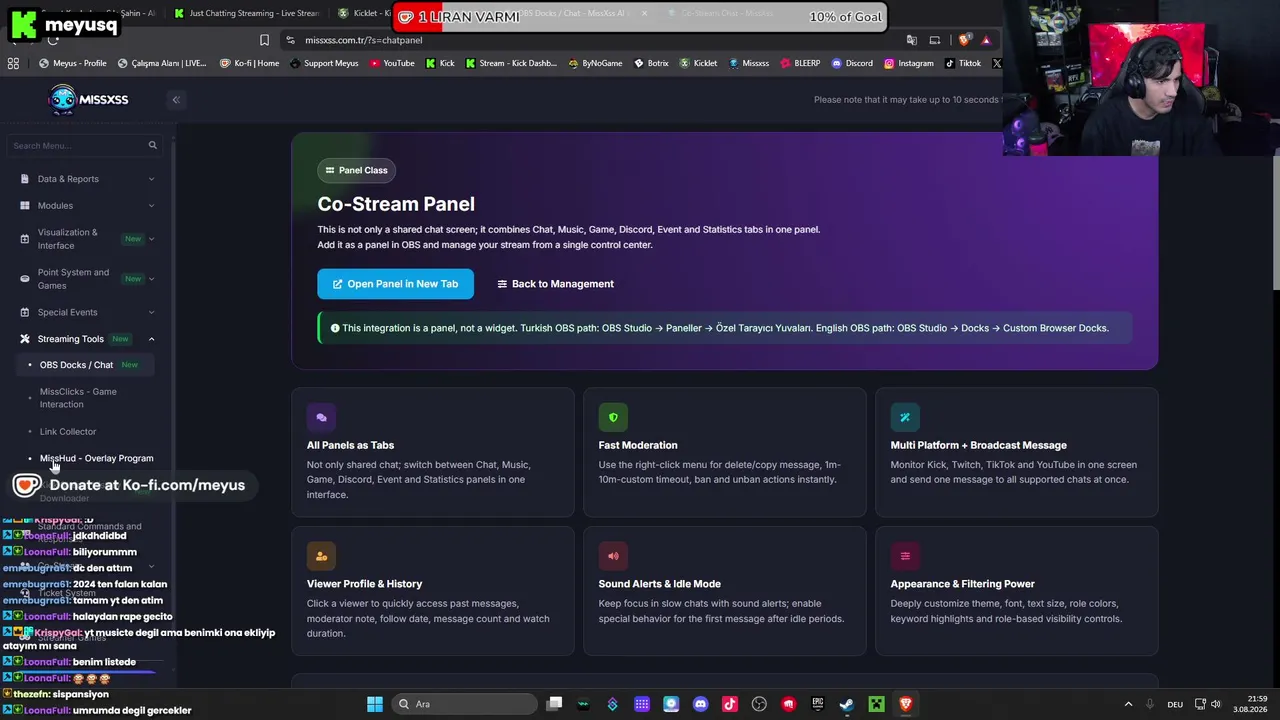Click the Fast Moderation card title
Viewport: 1280px width, 720px height.
(x=638, y=445)
